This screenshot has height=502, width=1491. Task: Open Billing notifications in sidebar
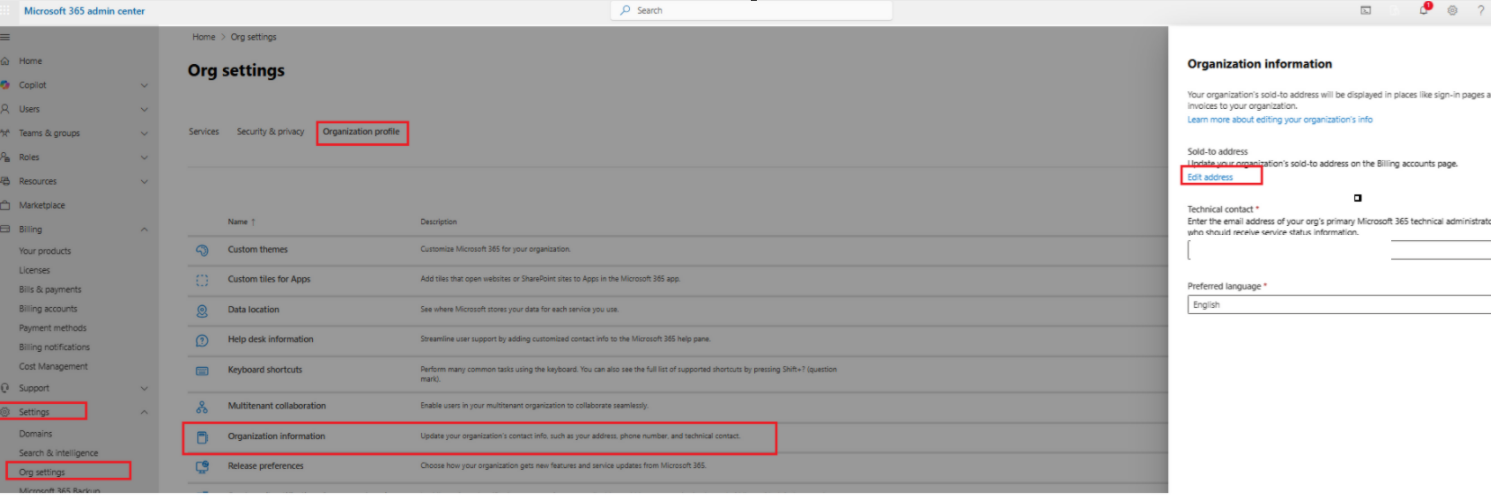coord(54,347)
